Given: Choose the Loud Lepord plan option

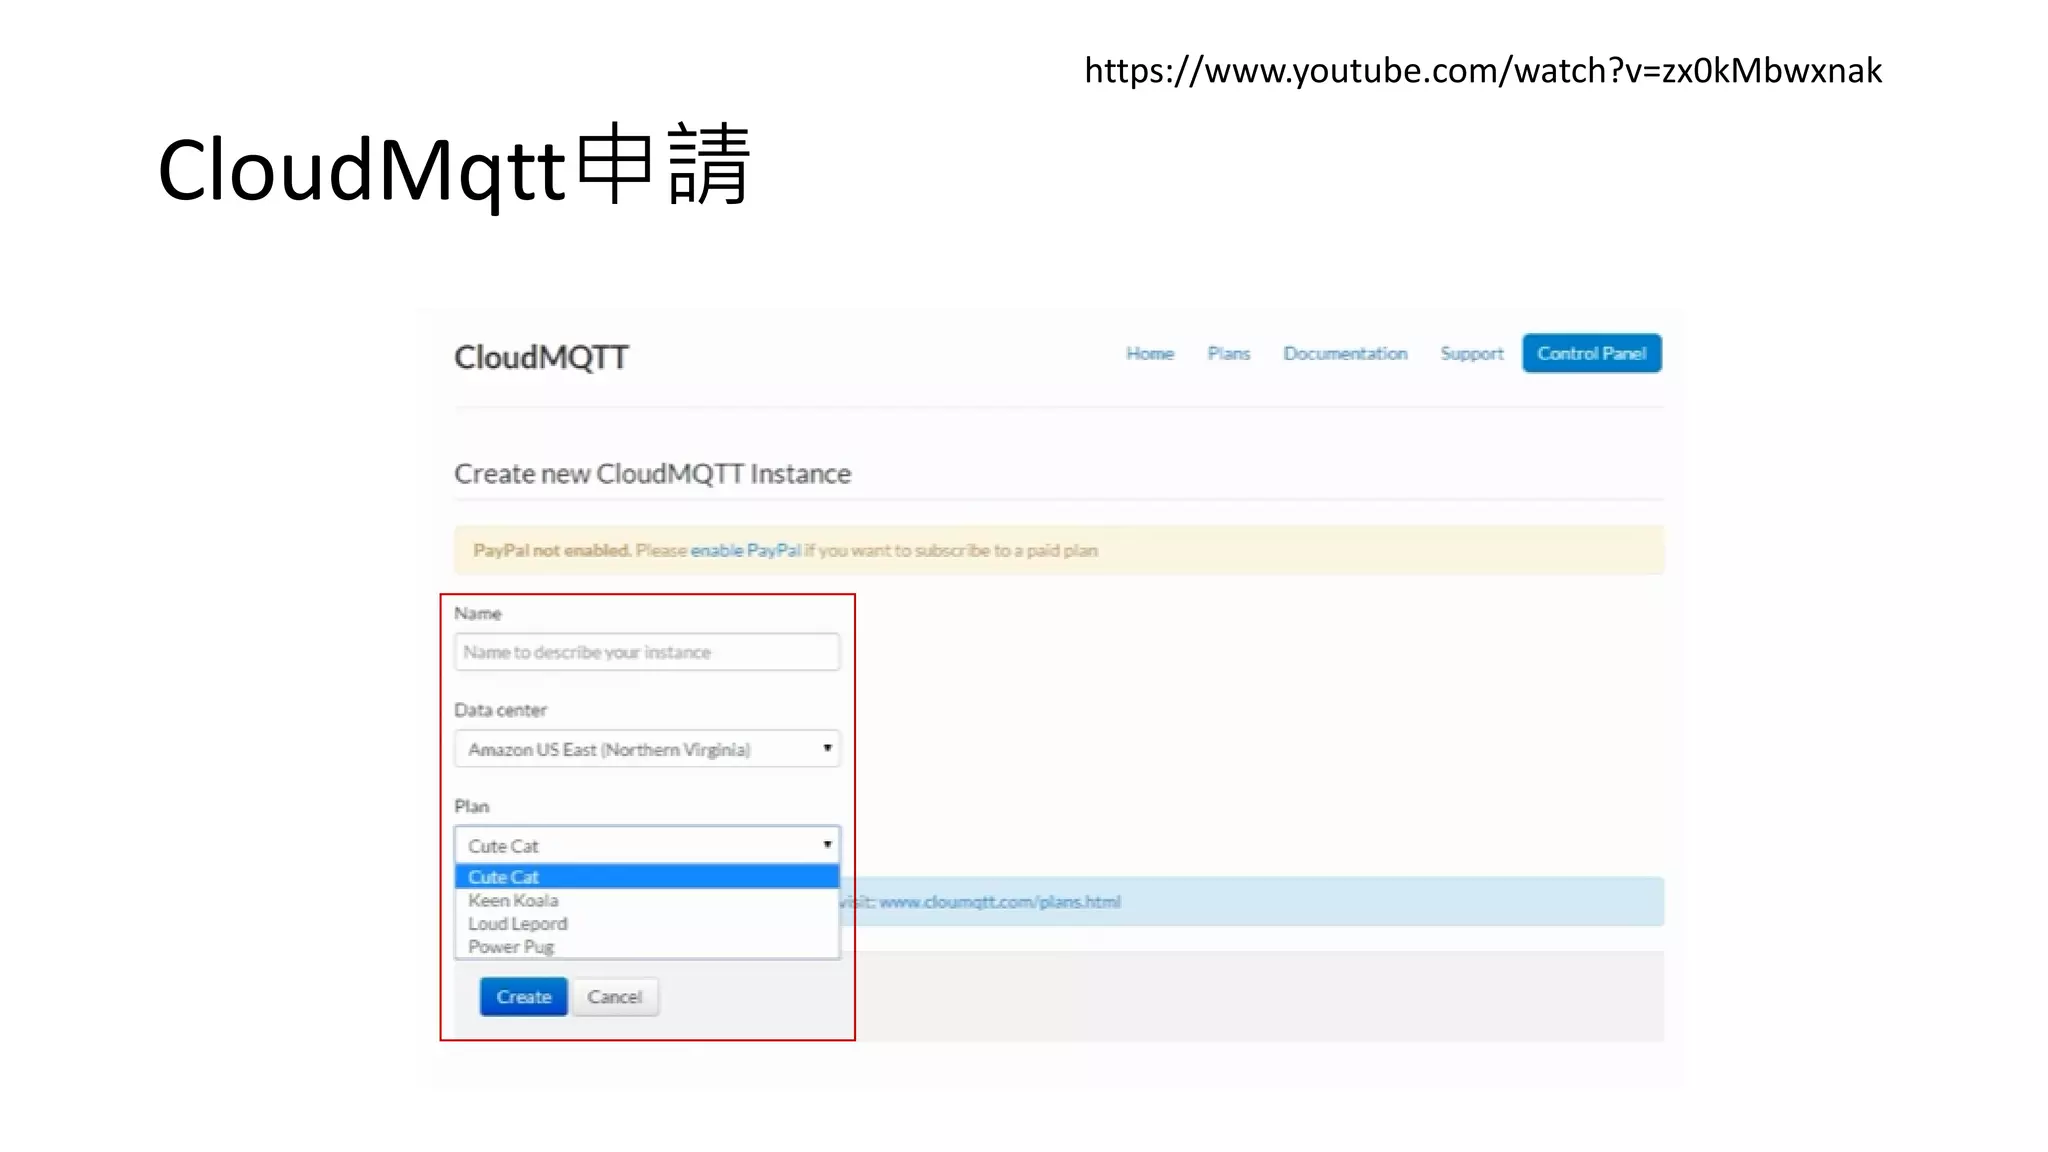Looking at the screenshot, I should coord(647,924).
